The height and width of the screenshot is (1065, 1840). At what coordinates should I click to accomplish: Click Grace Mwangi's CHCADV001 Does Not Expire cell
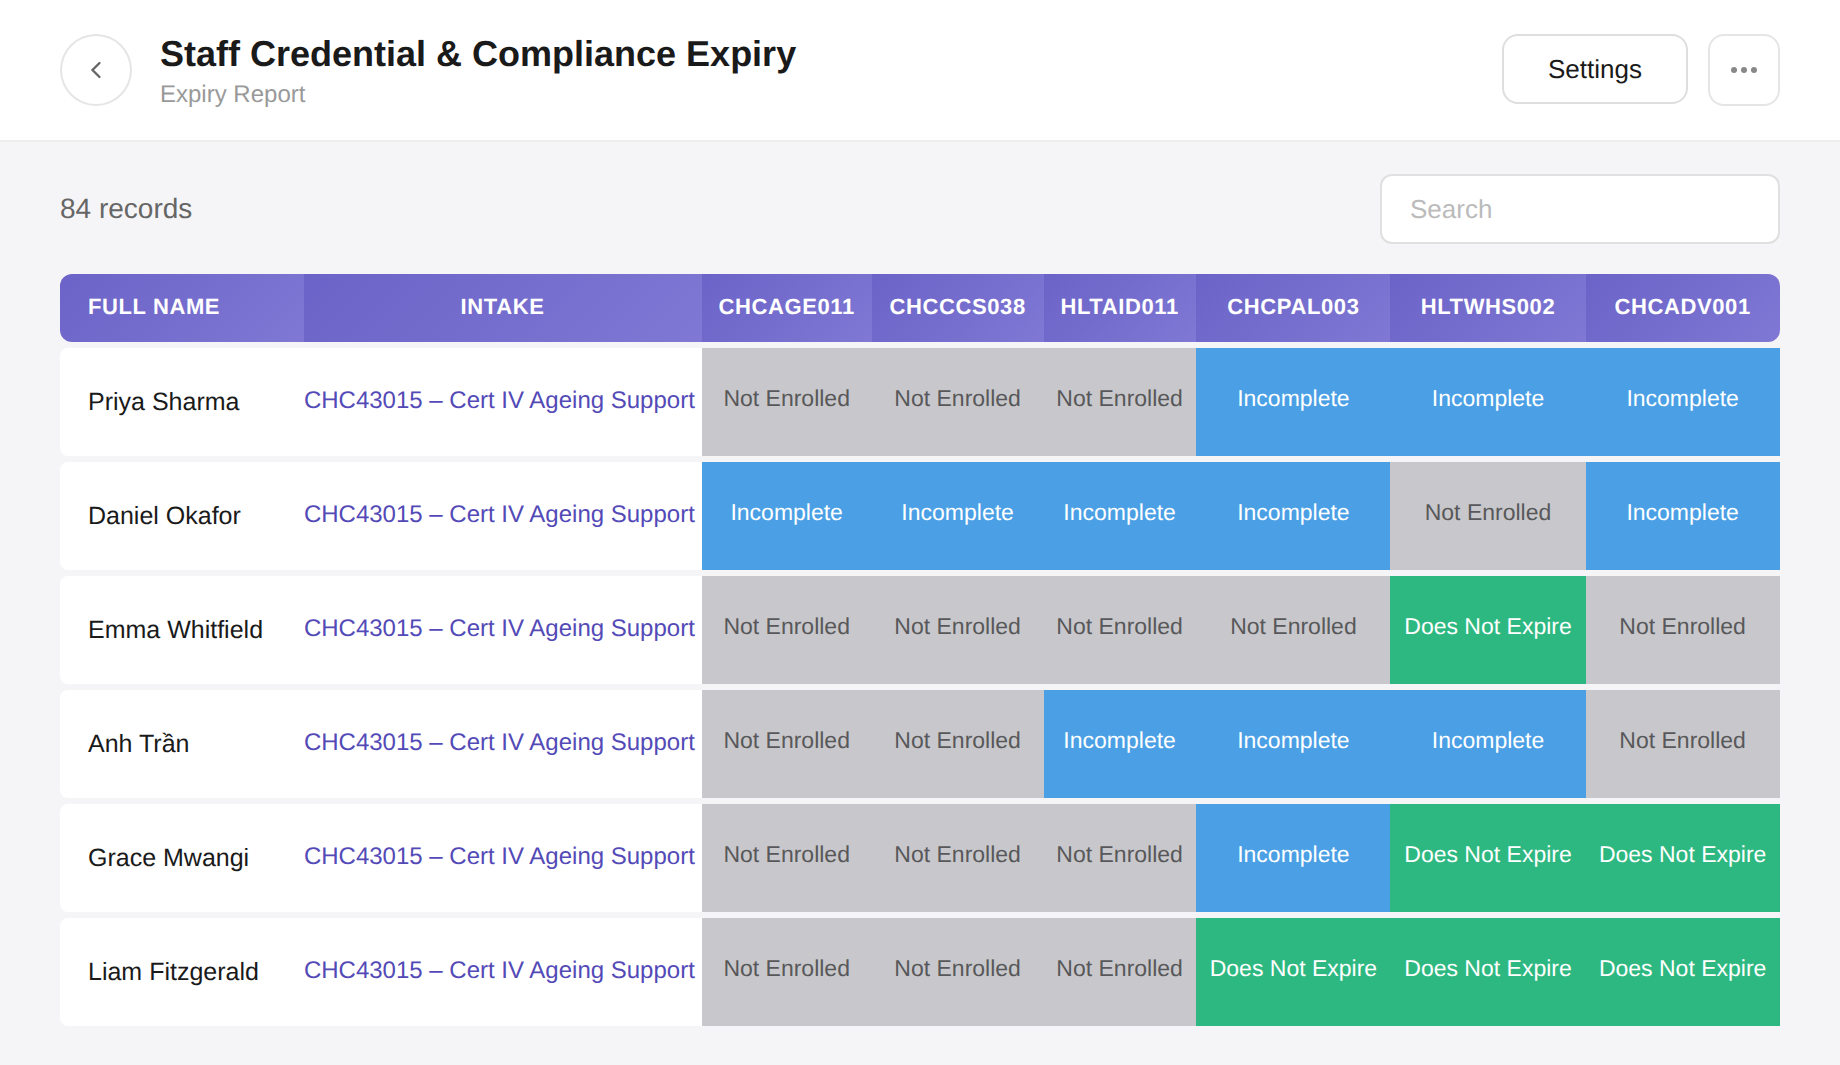click(1682, 858)
